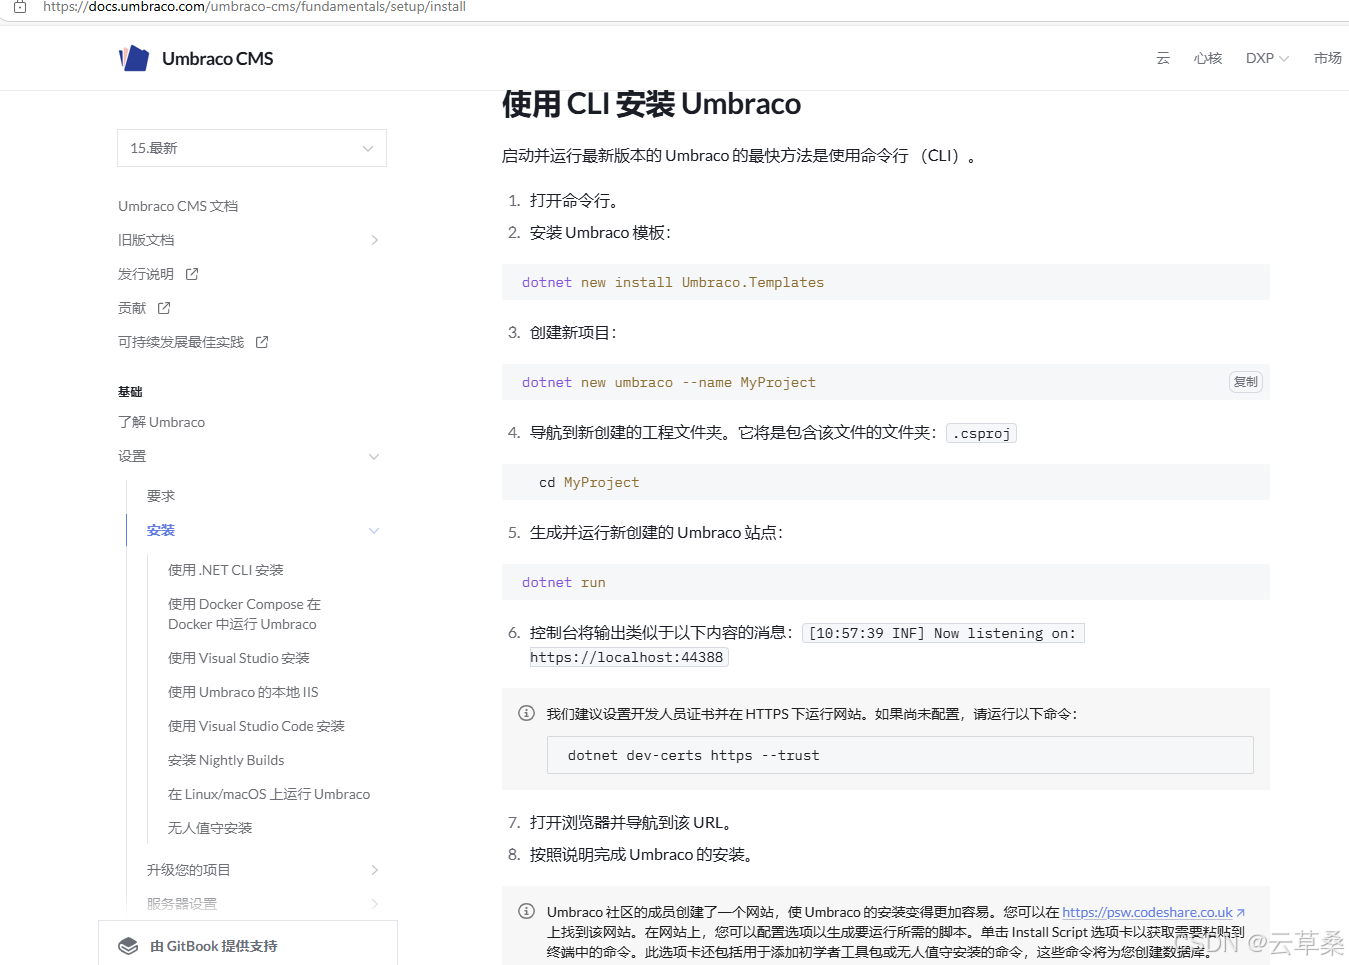
Task: Open 心核 in top navigation
Action: click(x=1208, y=58)
